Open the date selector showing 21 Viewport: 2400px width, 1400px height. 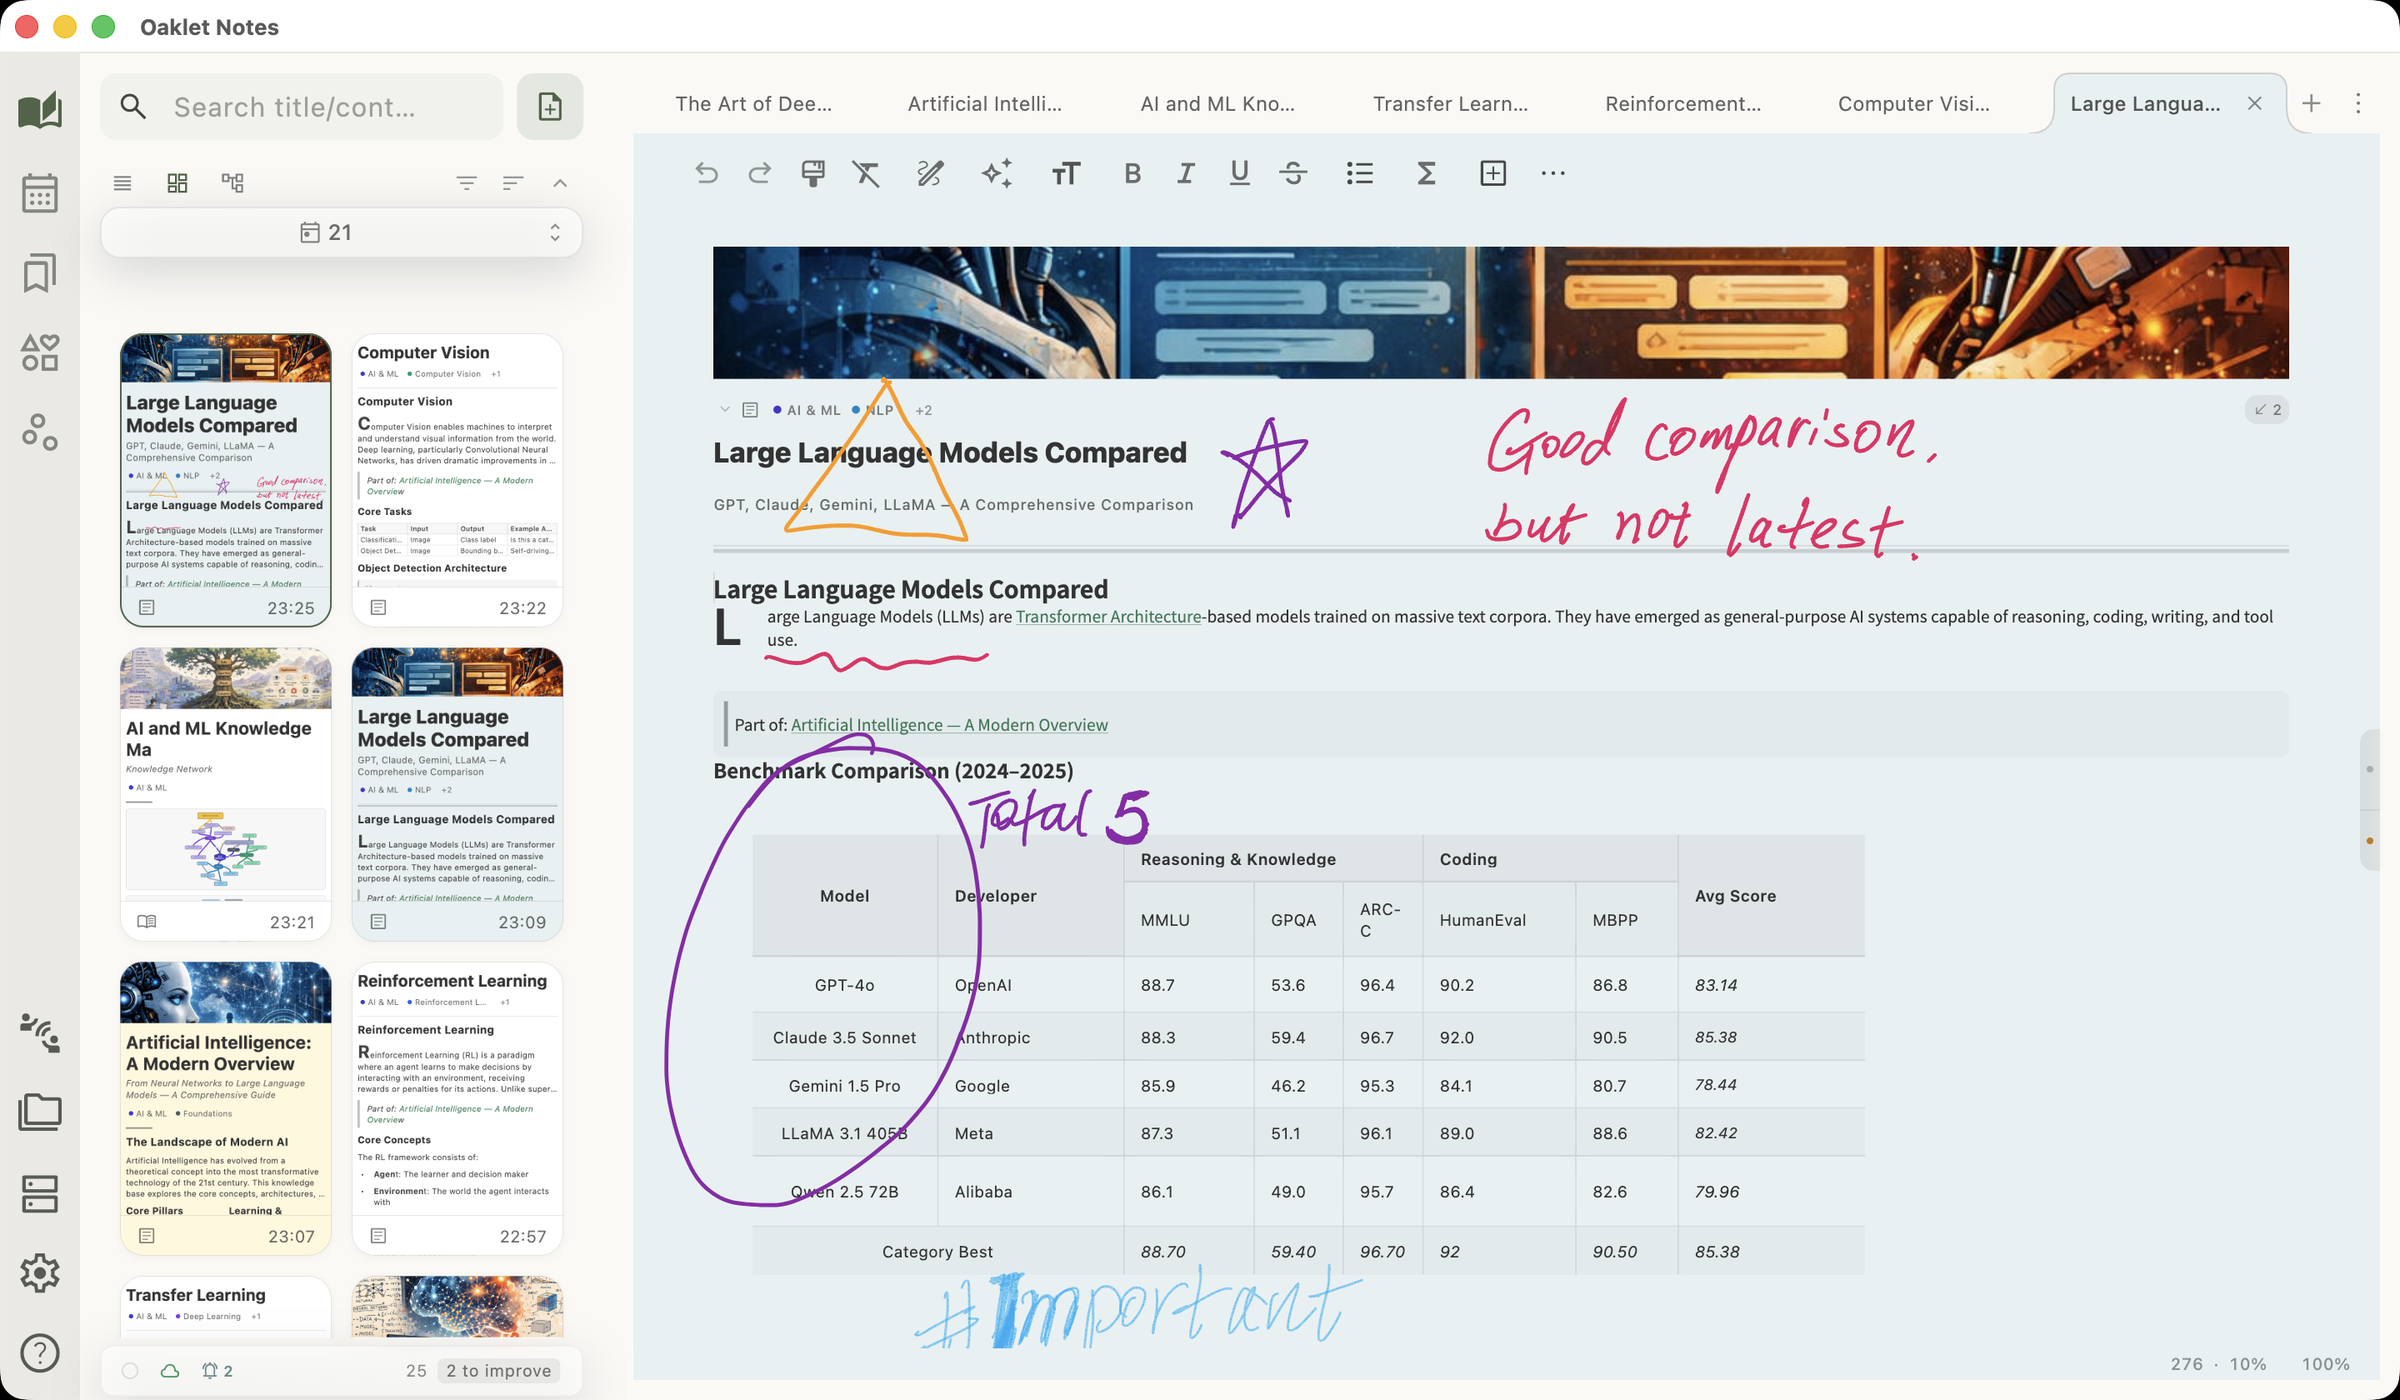pos(341,232)
